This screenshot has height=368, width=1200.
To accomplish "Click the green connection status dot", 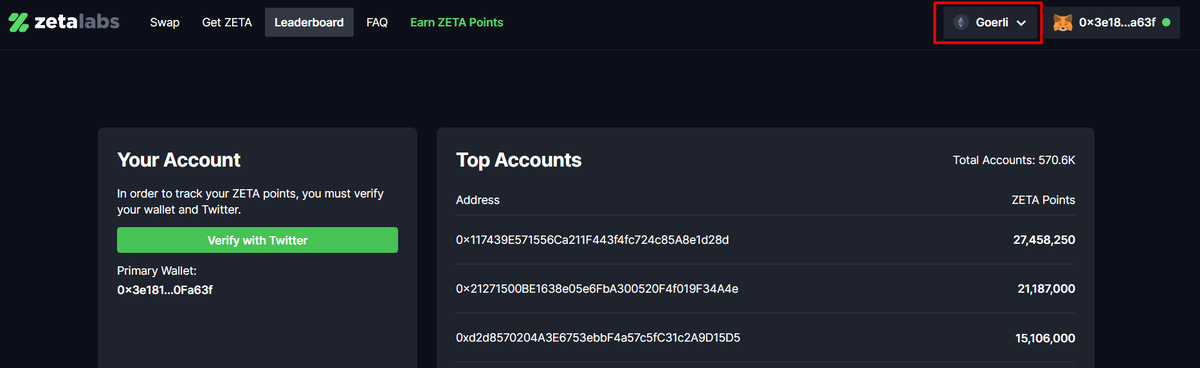I will tap(1166, 22).
